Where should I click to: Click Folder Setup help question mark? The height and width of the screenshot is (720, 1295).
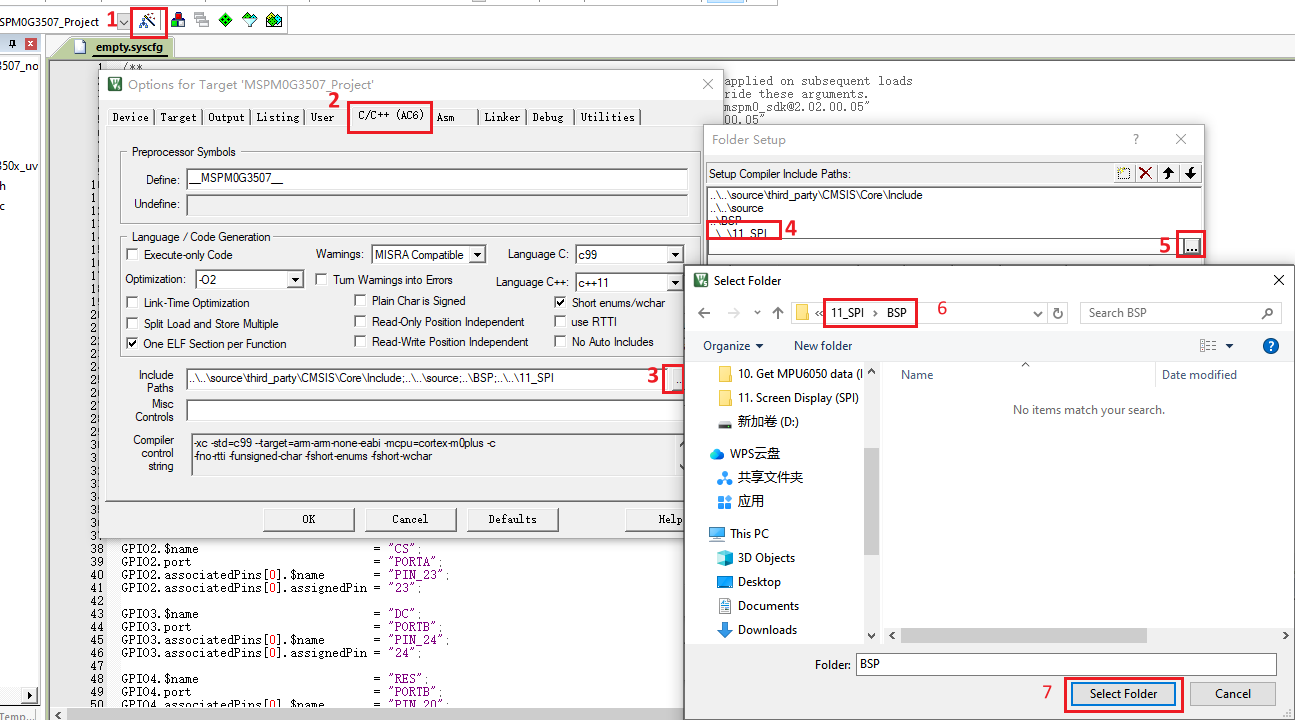coord(1135,140)
